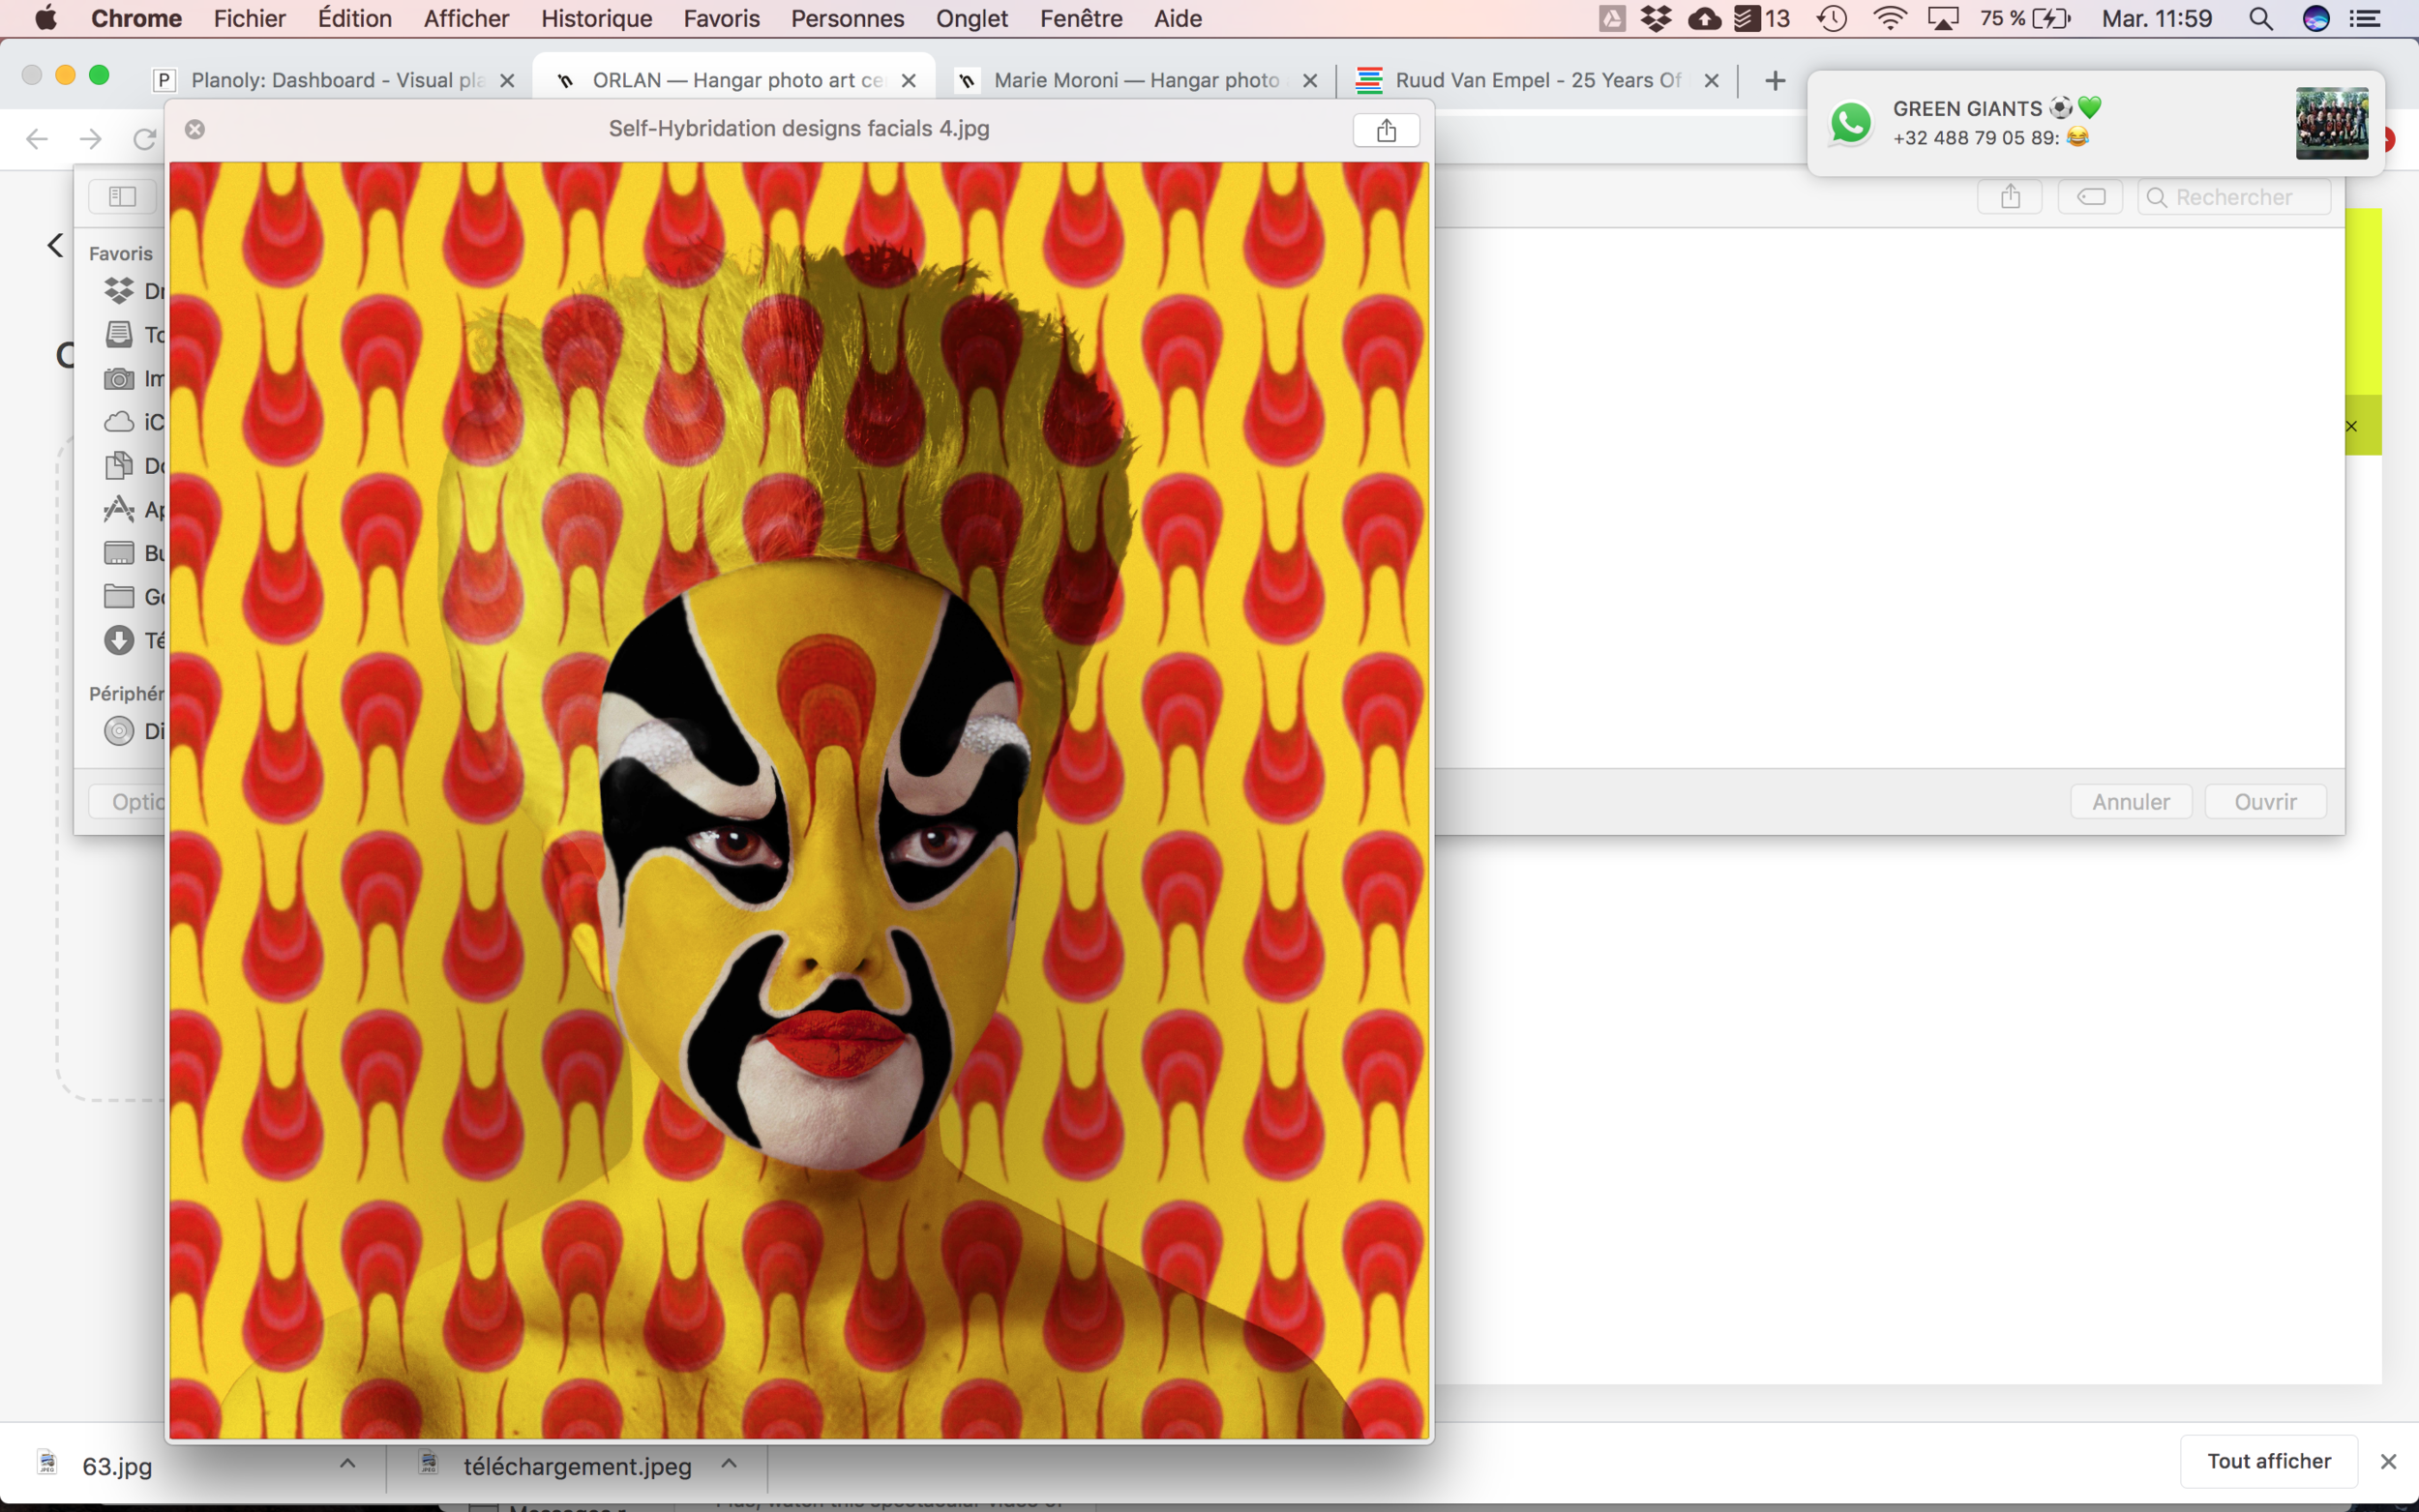This screenshot has height=1512, width=2419.
Task: Open the Spotlight search magnifier icon
Action: pyautogui.click(x=2260, y=19)
